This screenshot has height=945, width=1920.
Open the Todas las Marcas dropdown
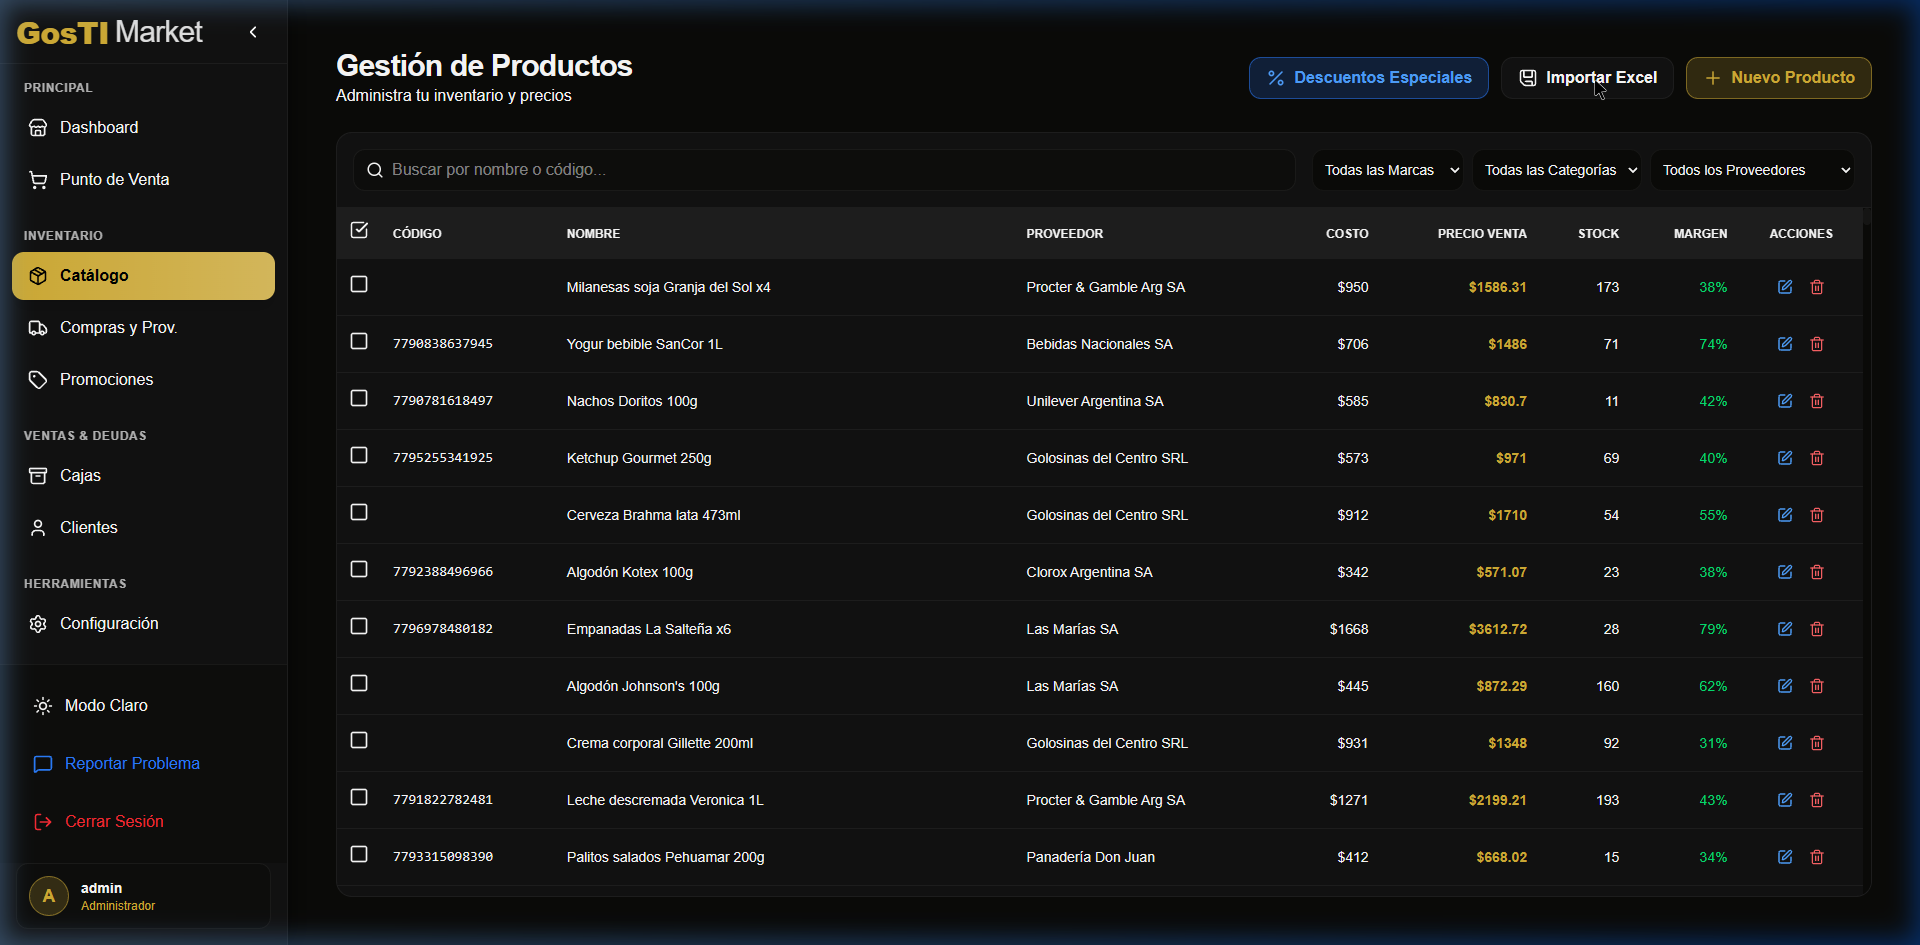click(1388, 170)
